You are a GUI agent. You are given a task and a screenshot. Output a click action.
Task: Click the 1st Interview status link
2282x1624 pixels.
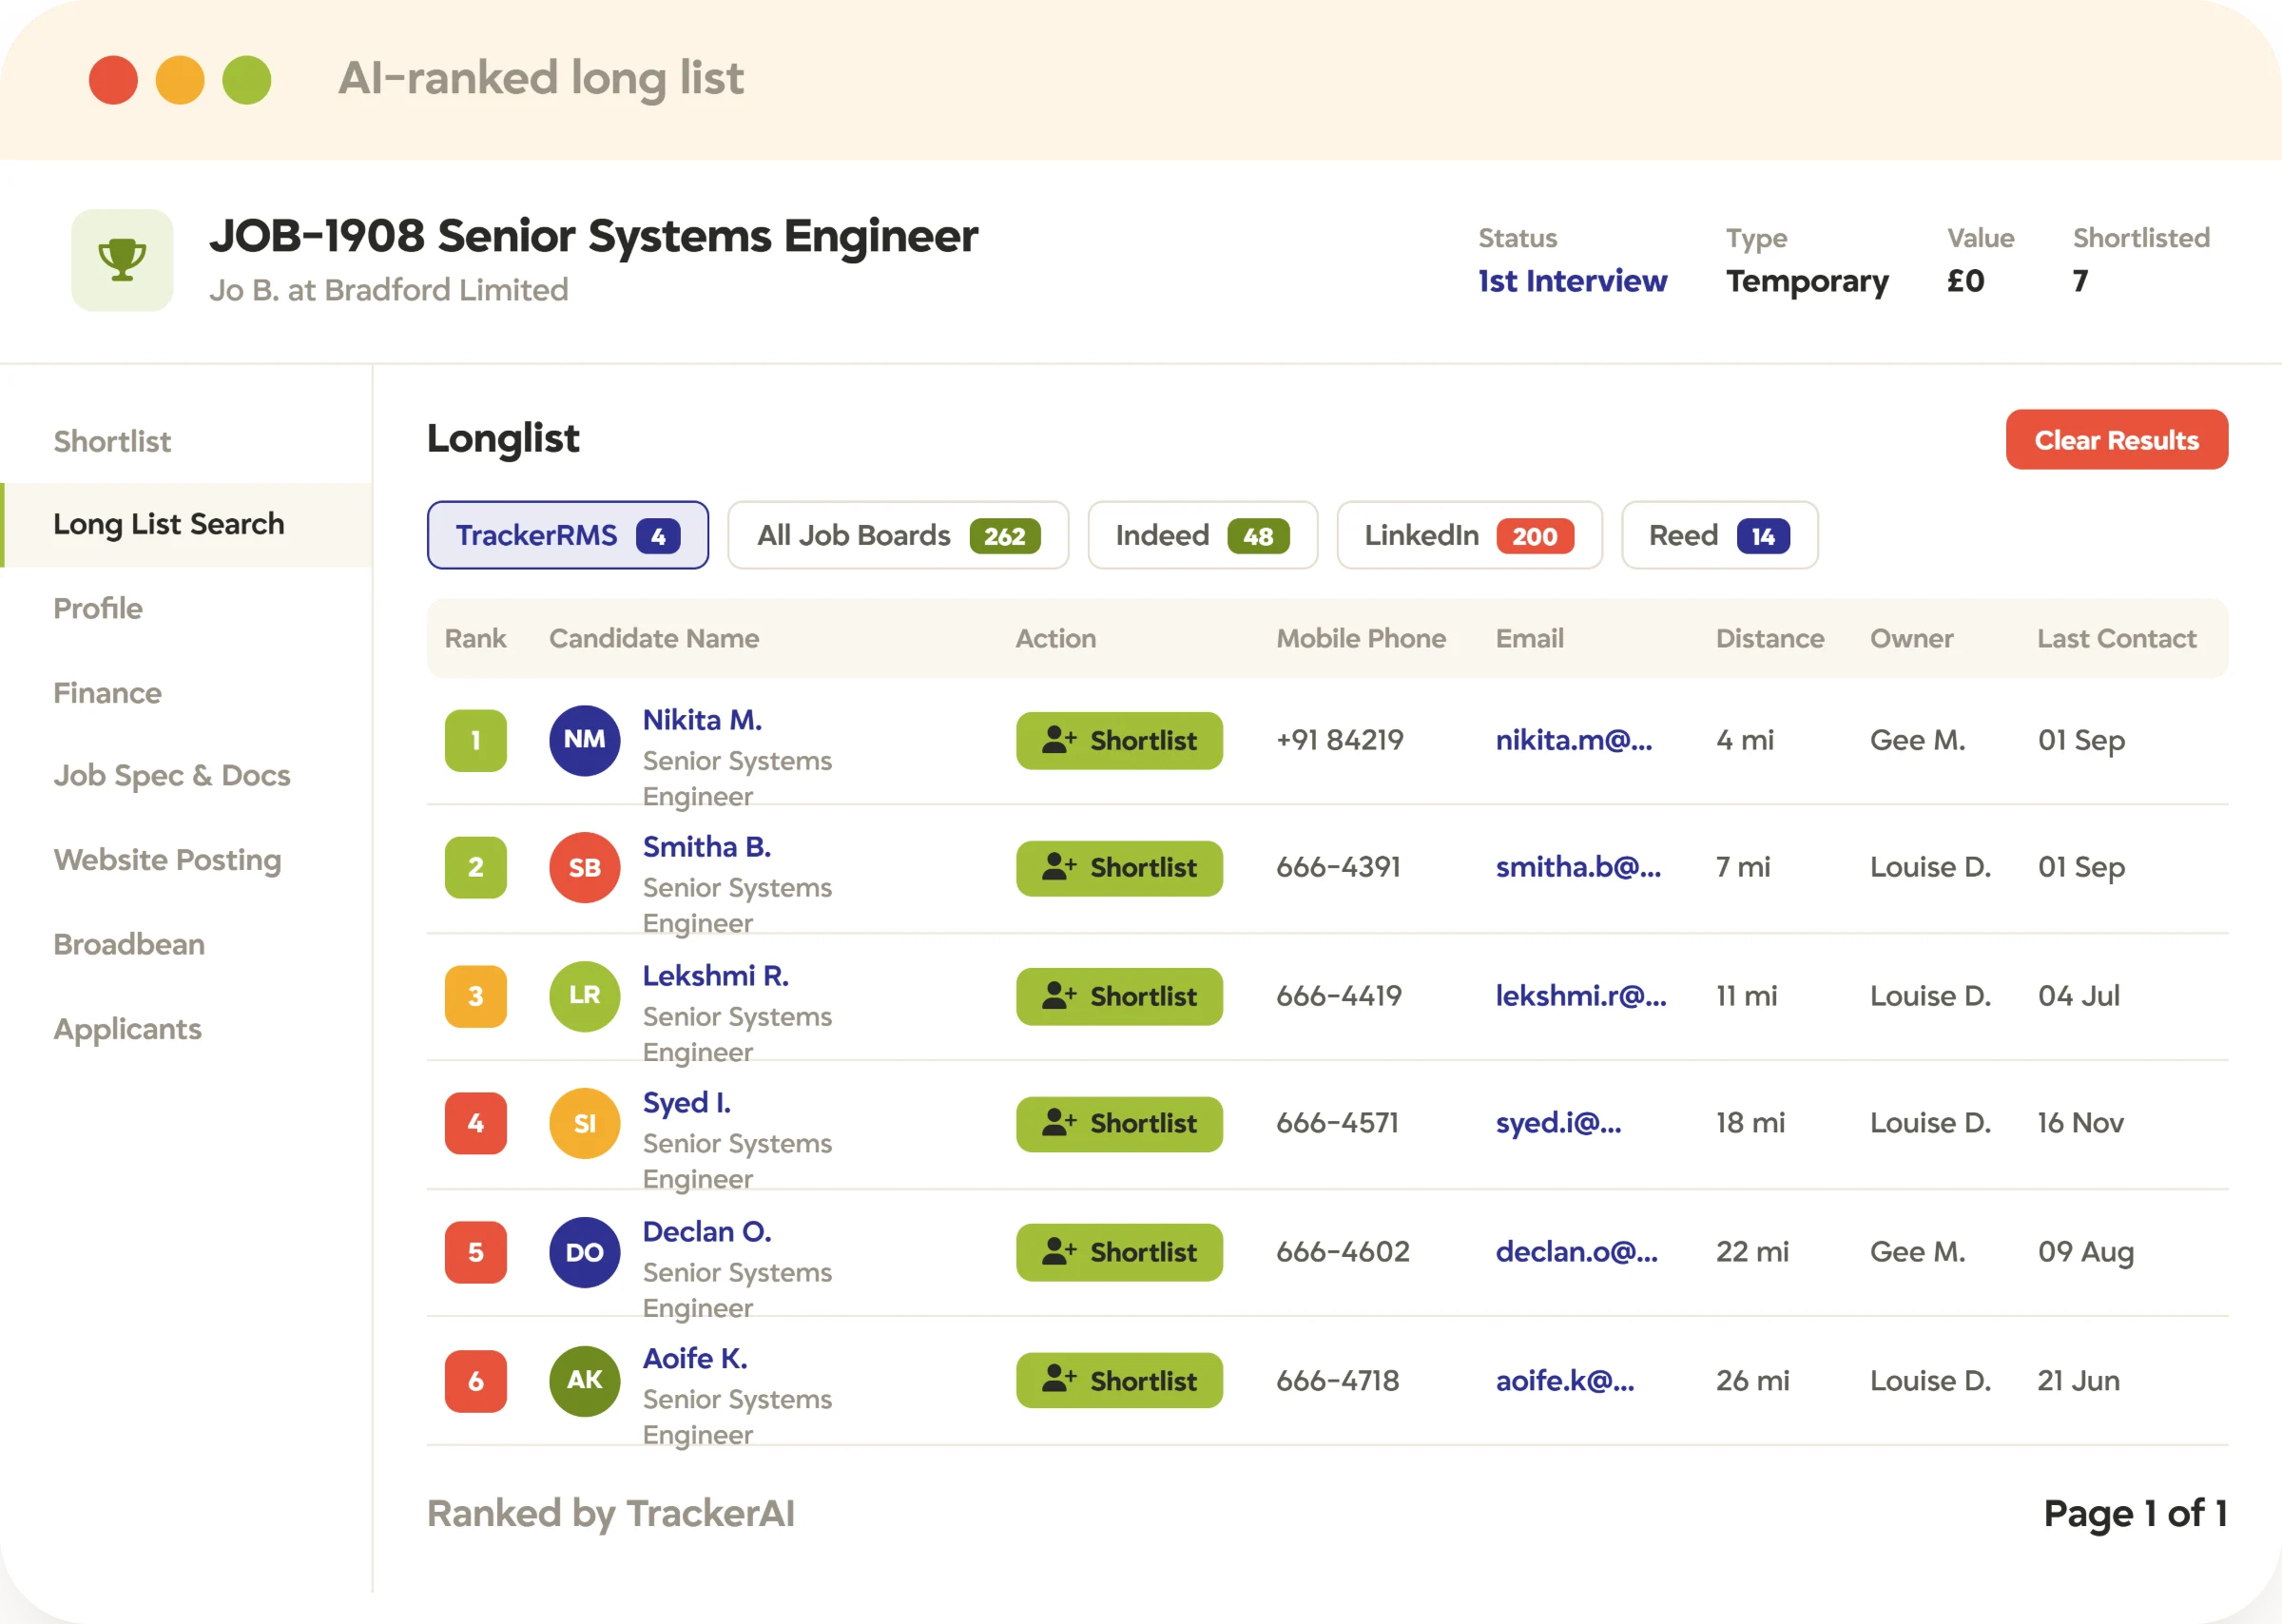click(x=1572, y=281)
